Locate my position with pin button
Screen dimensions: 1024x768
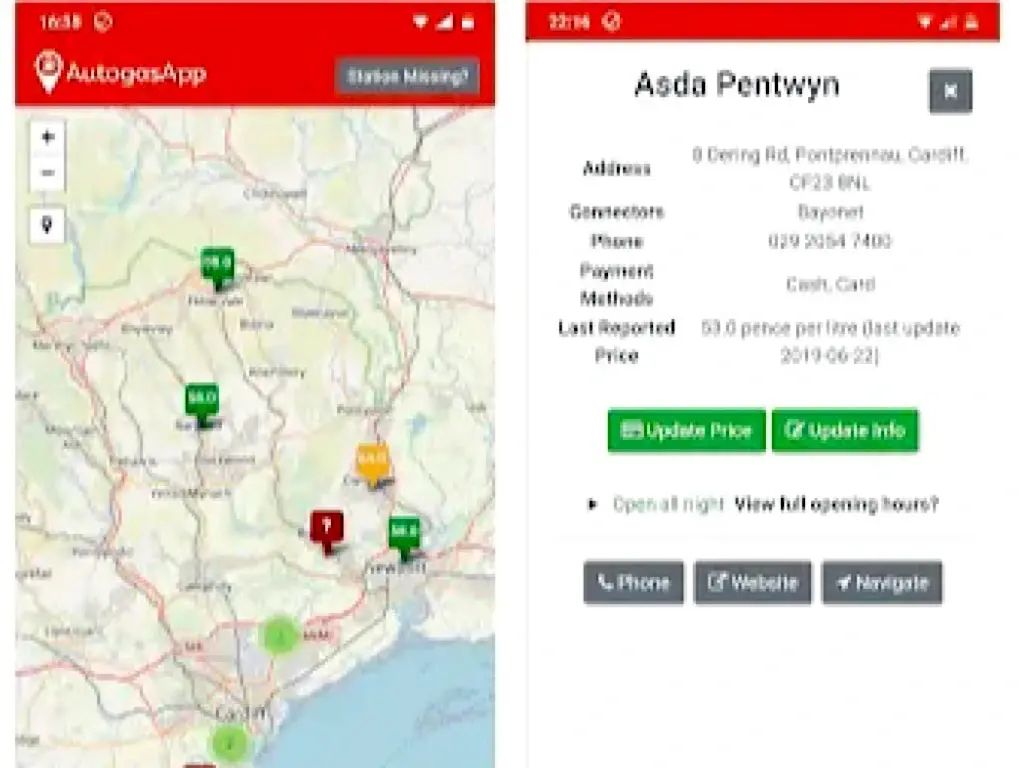pyautogui.click(x=47, y=225)
